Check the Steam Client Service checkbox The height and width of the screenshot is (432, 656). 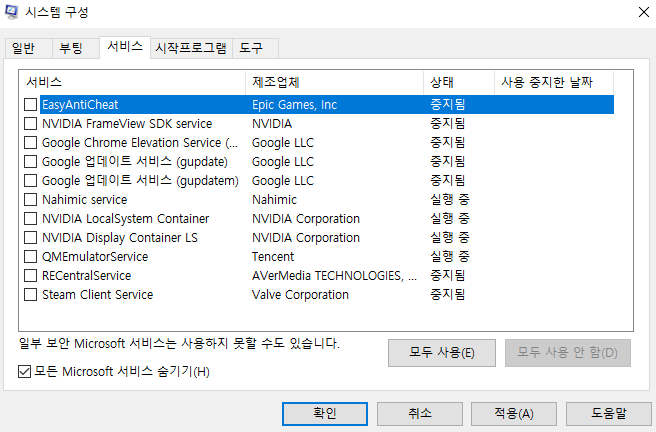31,294
